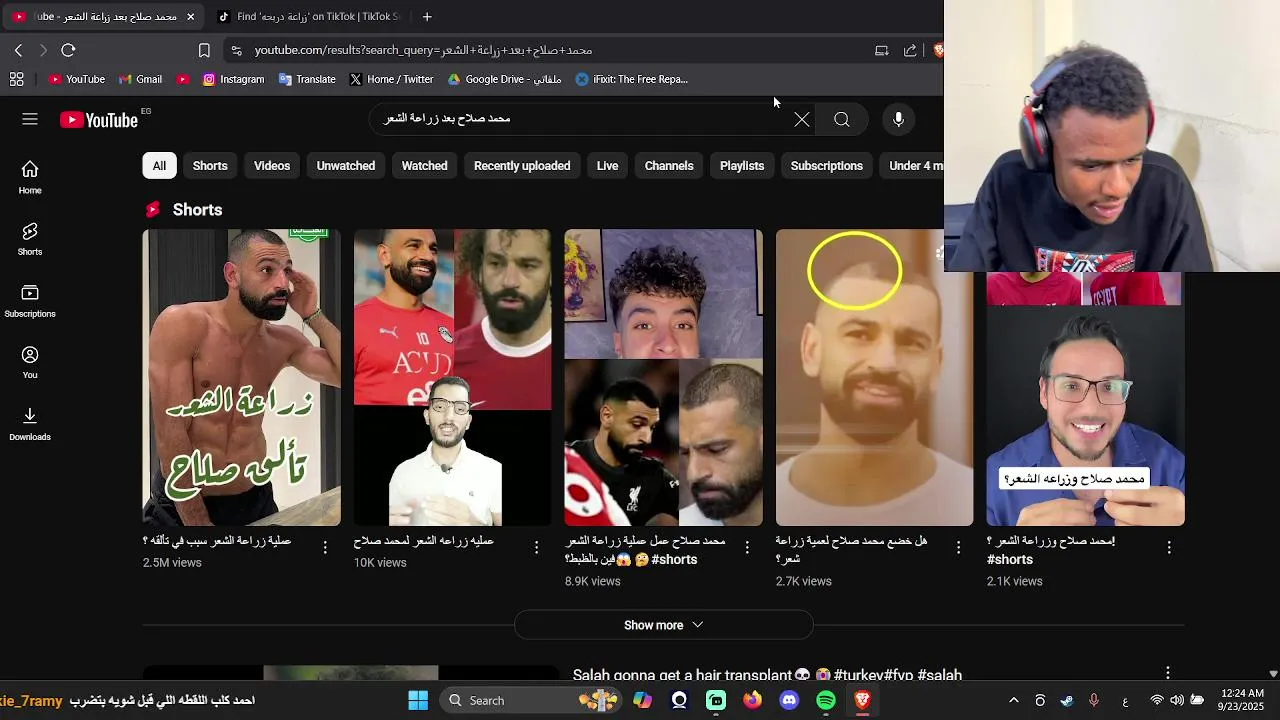Filter results by Videos chip
The image size is (1280, 720).
[272, 166]
